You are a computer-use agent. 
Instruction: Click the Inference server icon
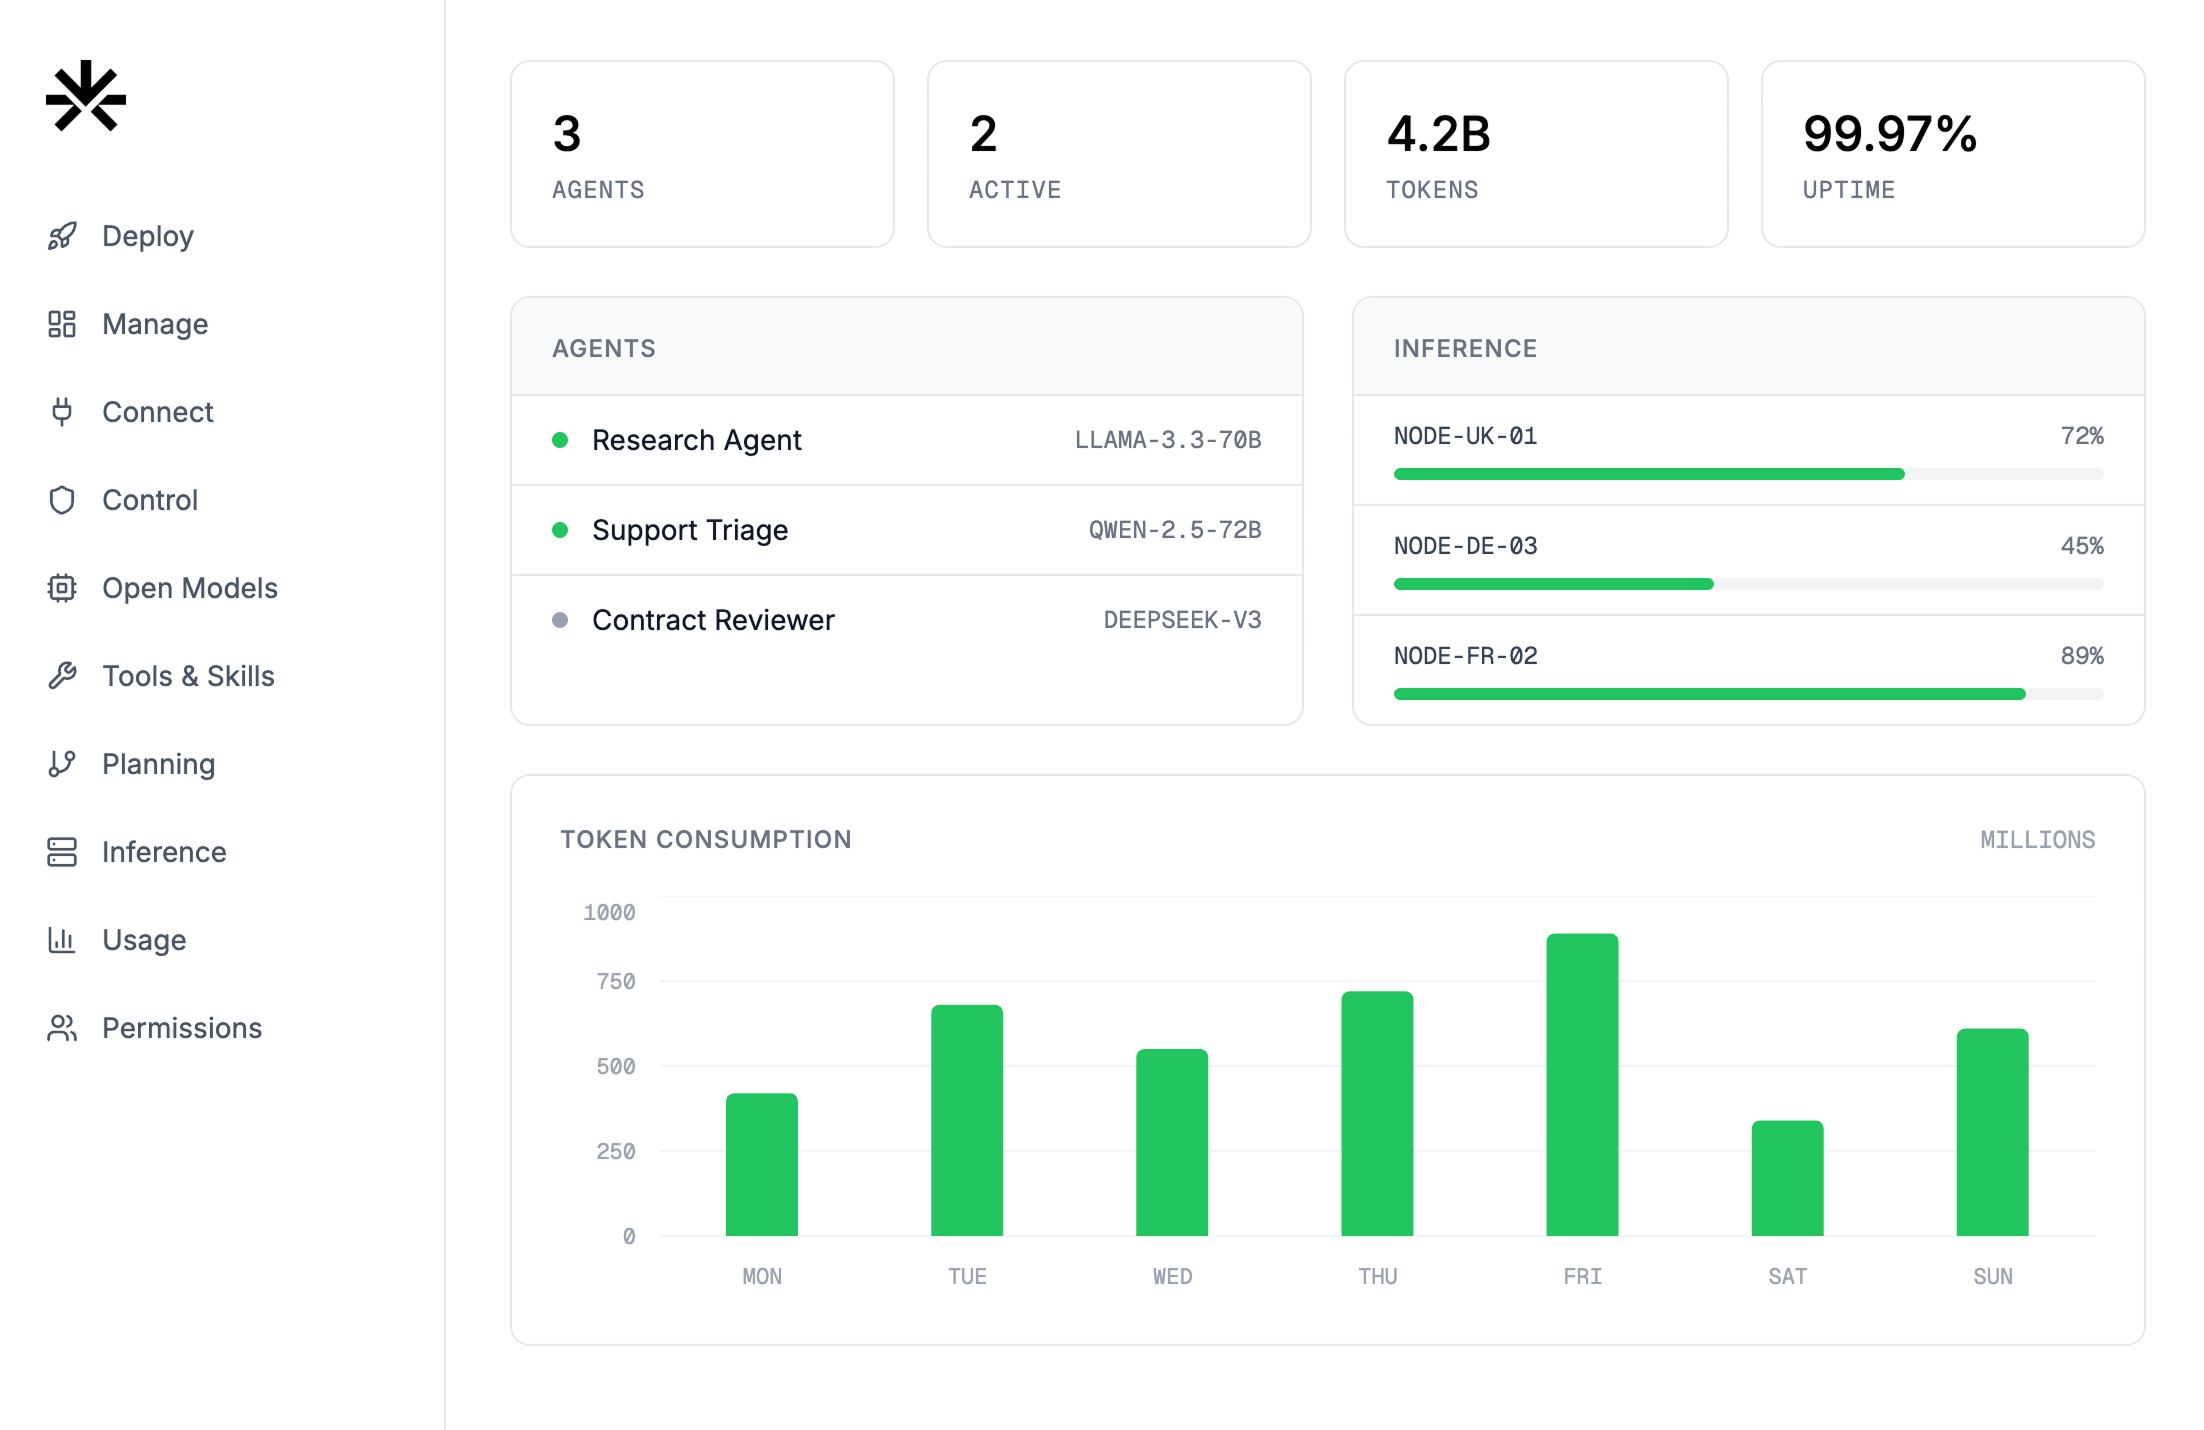click(62, 852)
